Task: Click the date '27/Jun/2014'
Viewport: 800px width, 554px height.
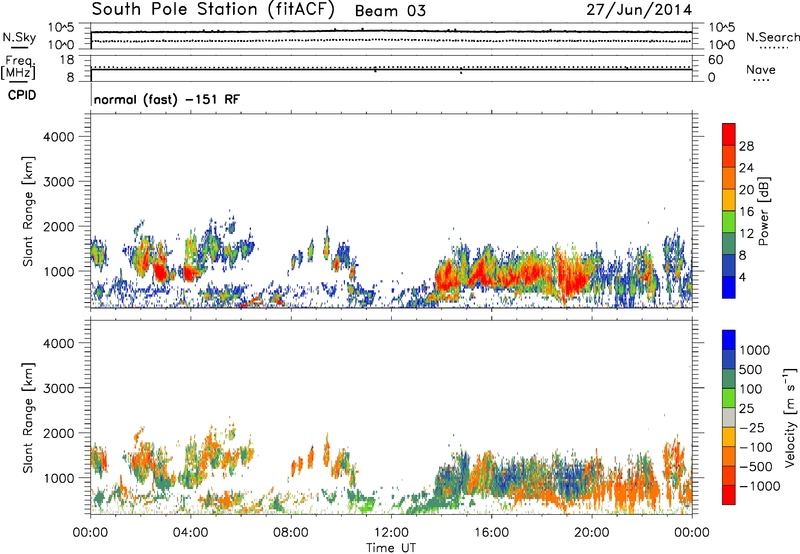Action: pyautogui.click(x=639, y=10)
